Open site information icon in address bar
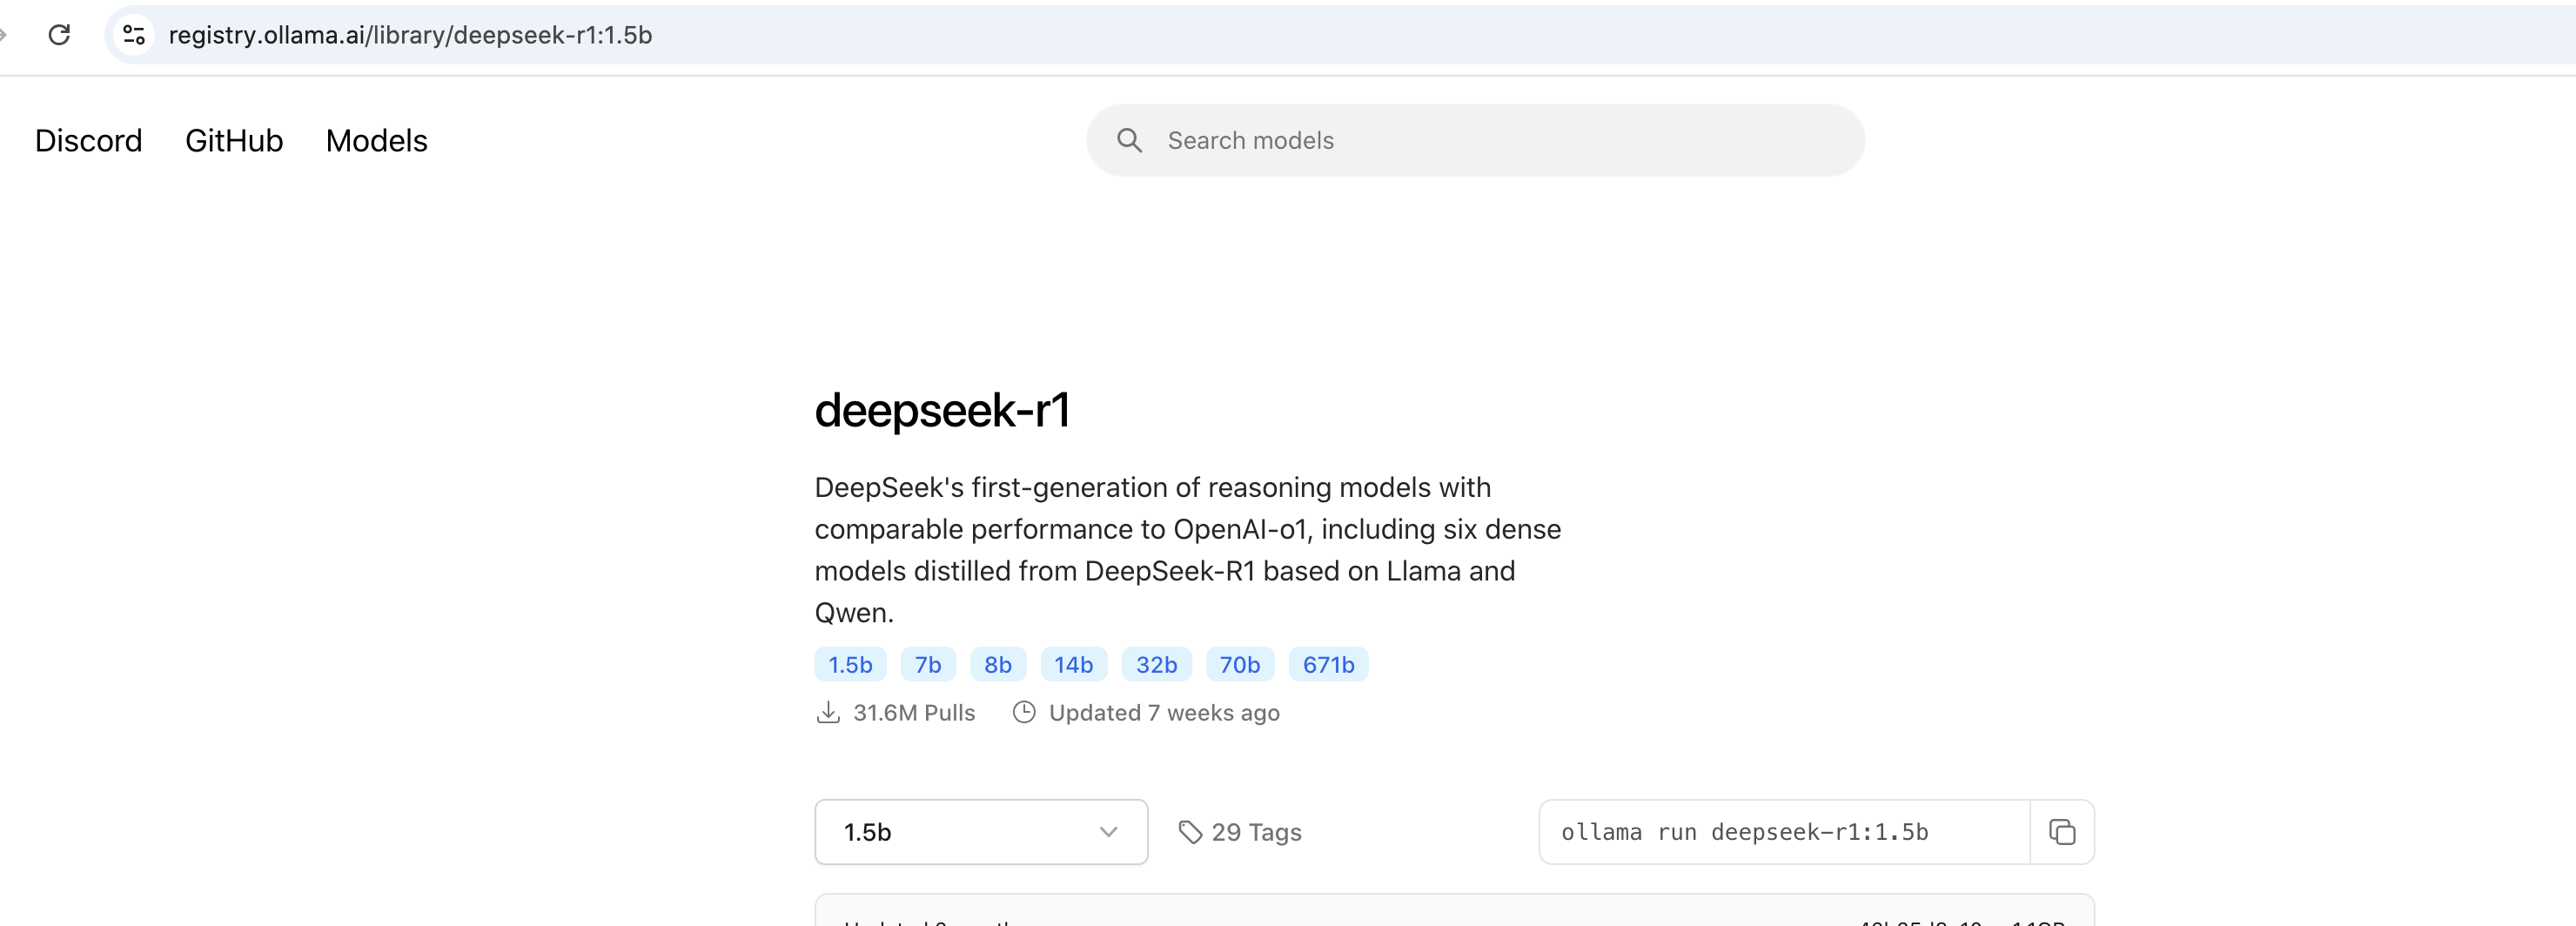 134,35
